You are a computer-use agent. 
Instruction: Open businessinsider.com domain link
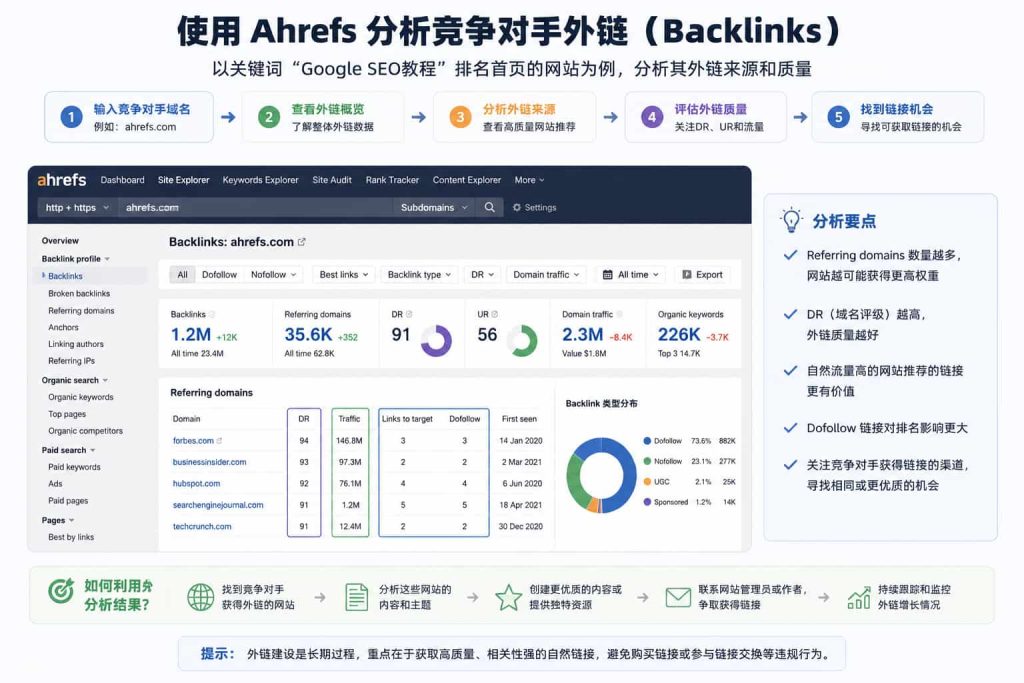[210, 462]
